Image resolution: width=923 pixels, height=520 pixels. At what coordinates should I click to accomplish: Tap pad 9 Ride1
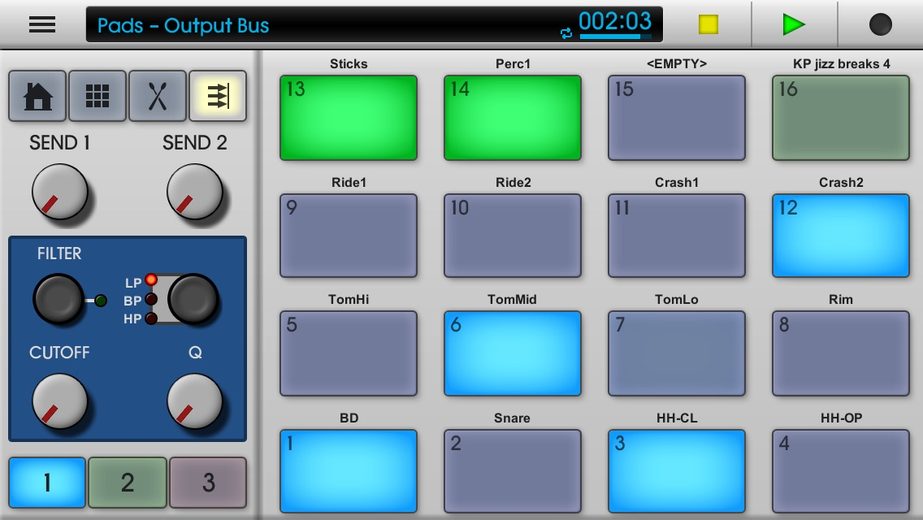348,236
